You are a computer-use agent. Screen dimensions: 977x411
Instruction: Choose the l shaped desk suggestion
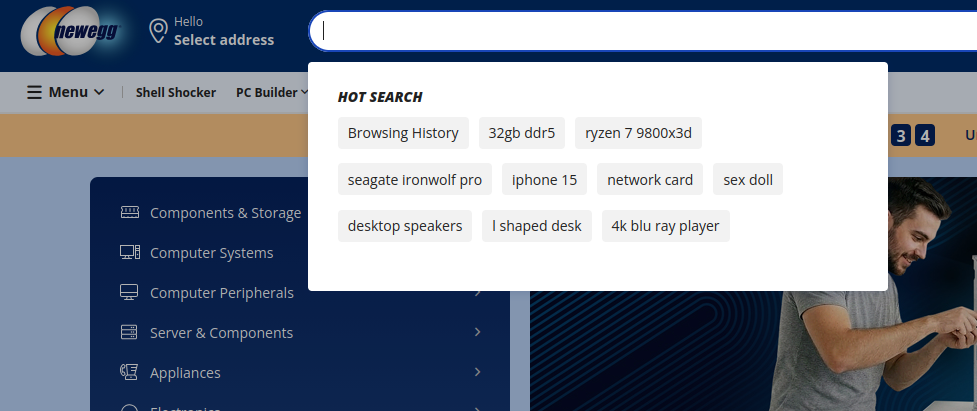[536, 225]
